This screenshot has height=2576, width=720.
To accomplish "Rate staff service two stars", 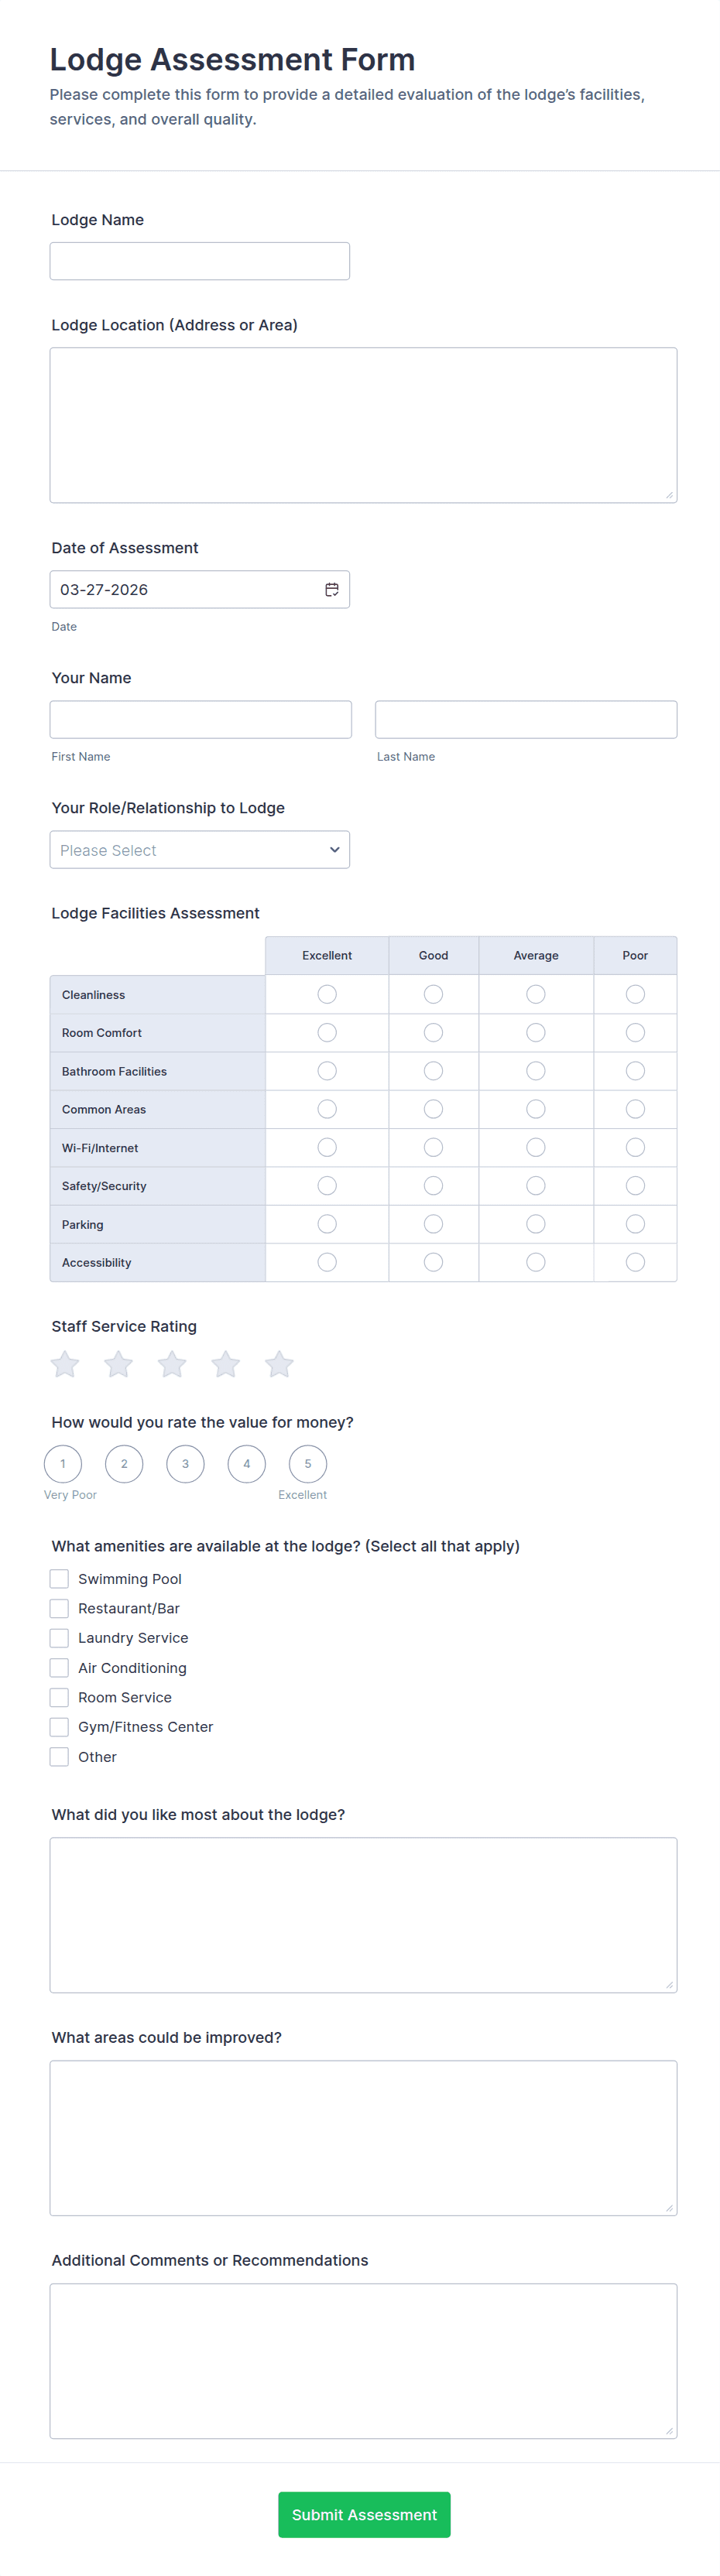I will pos(119,1364).
